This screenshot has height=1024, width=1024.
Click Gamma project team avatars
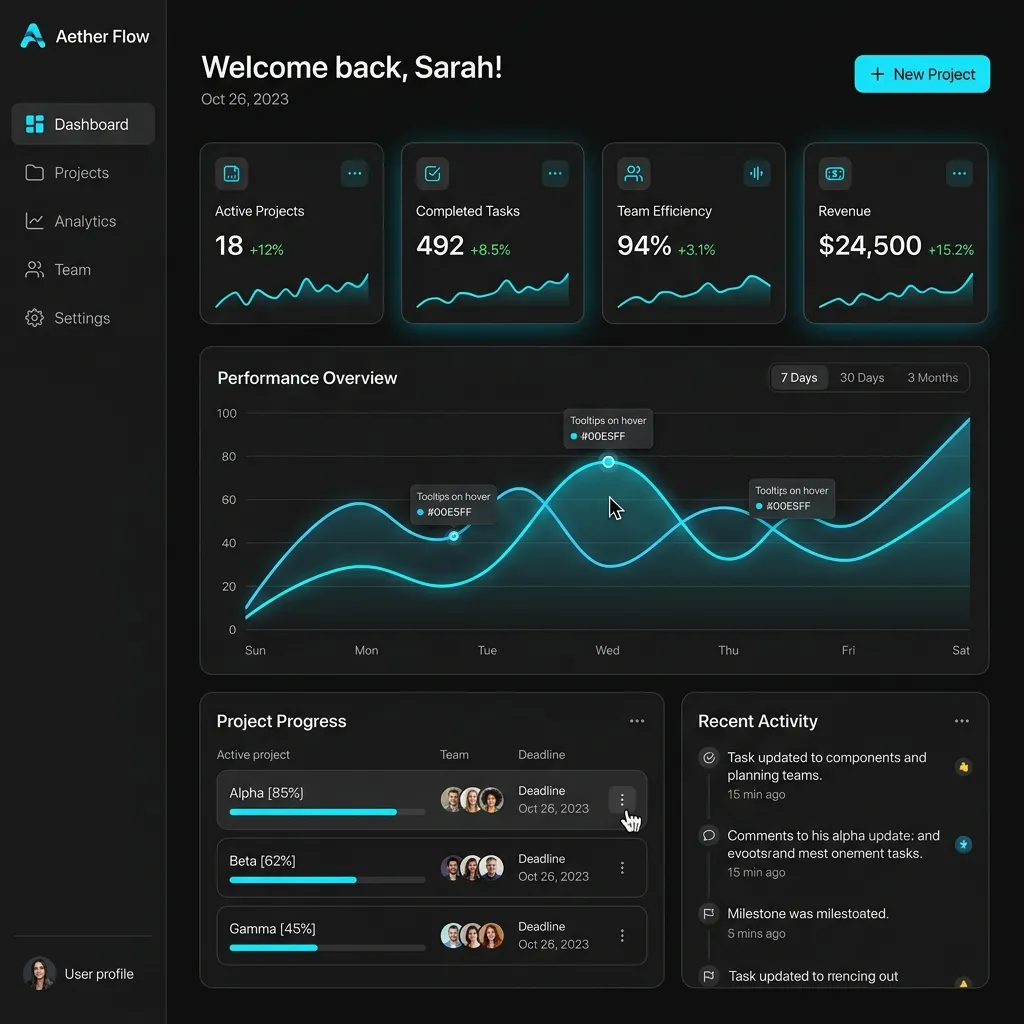[472, 936]
